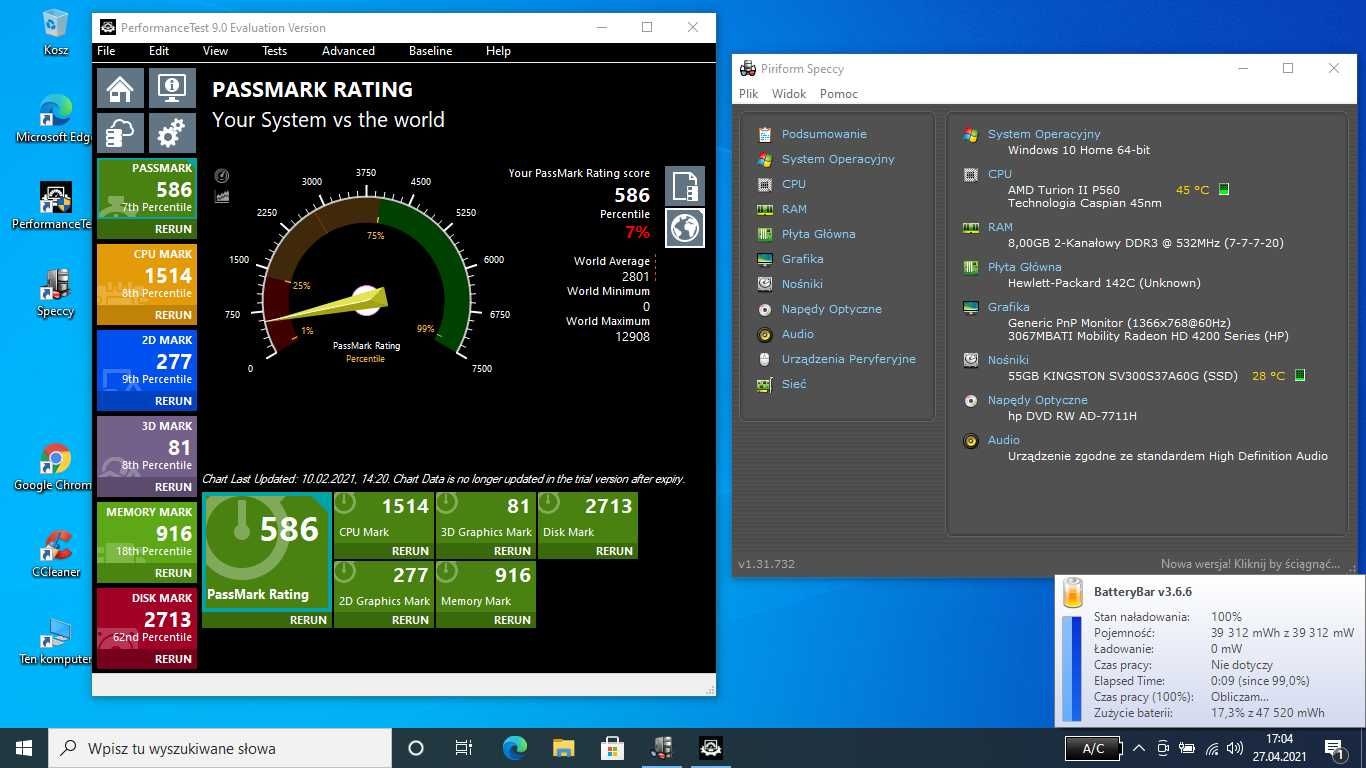Select Audio in Speccy sidebar
Screen dimensions: 1366x768
[x=798, y=334]
